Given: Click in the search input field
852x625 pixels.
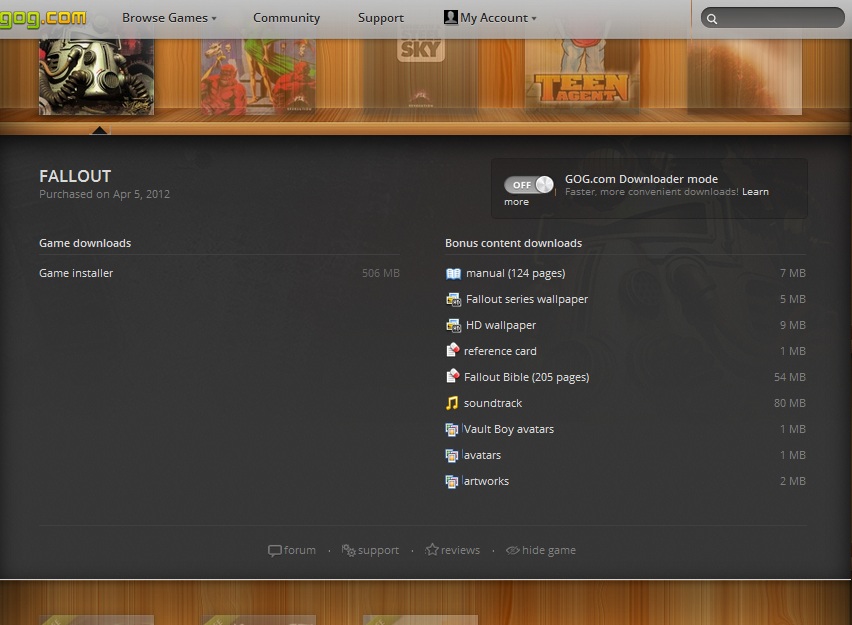Looking at the screenshot, I should click(773, 18).
